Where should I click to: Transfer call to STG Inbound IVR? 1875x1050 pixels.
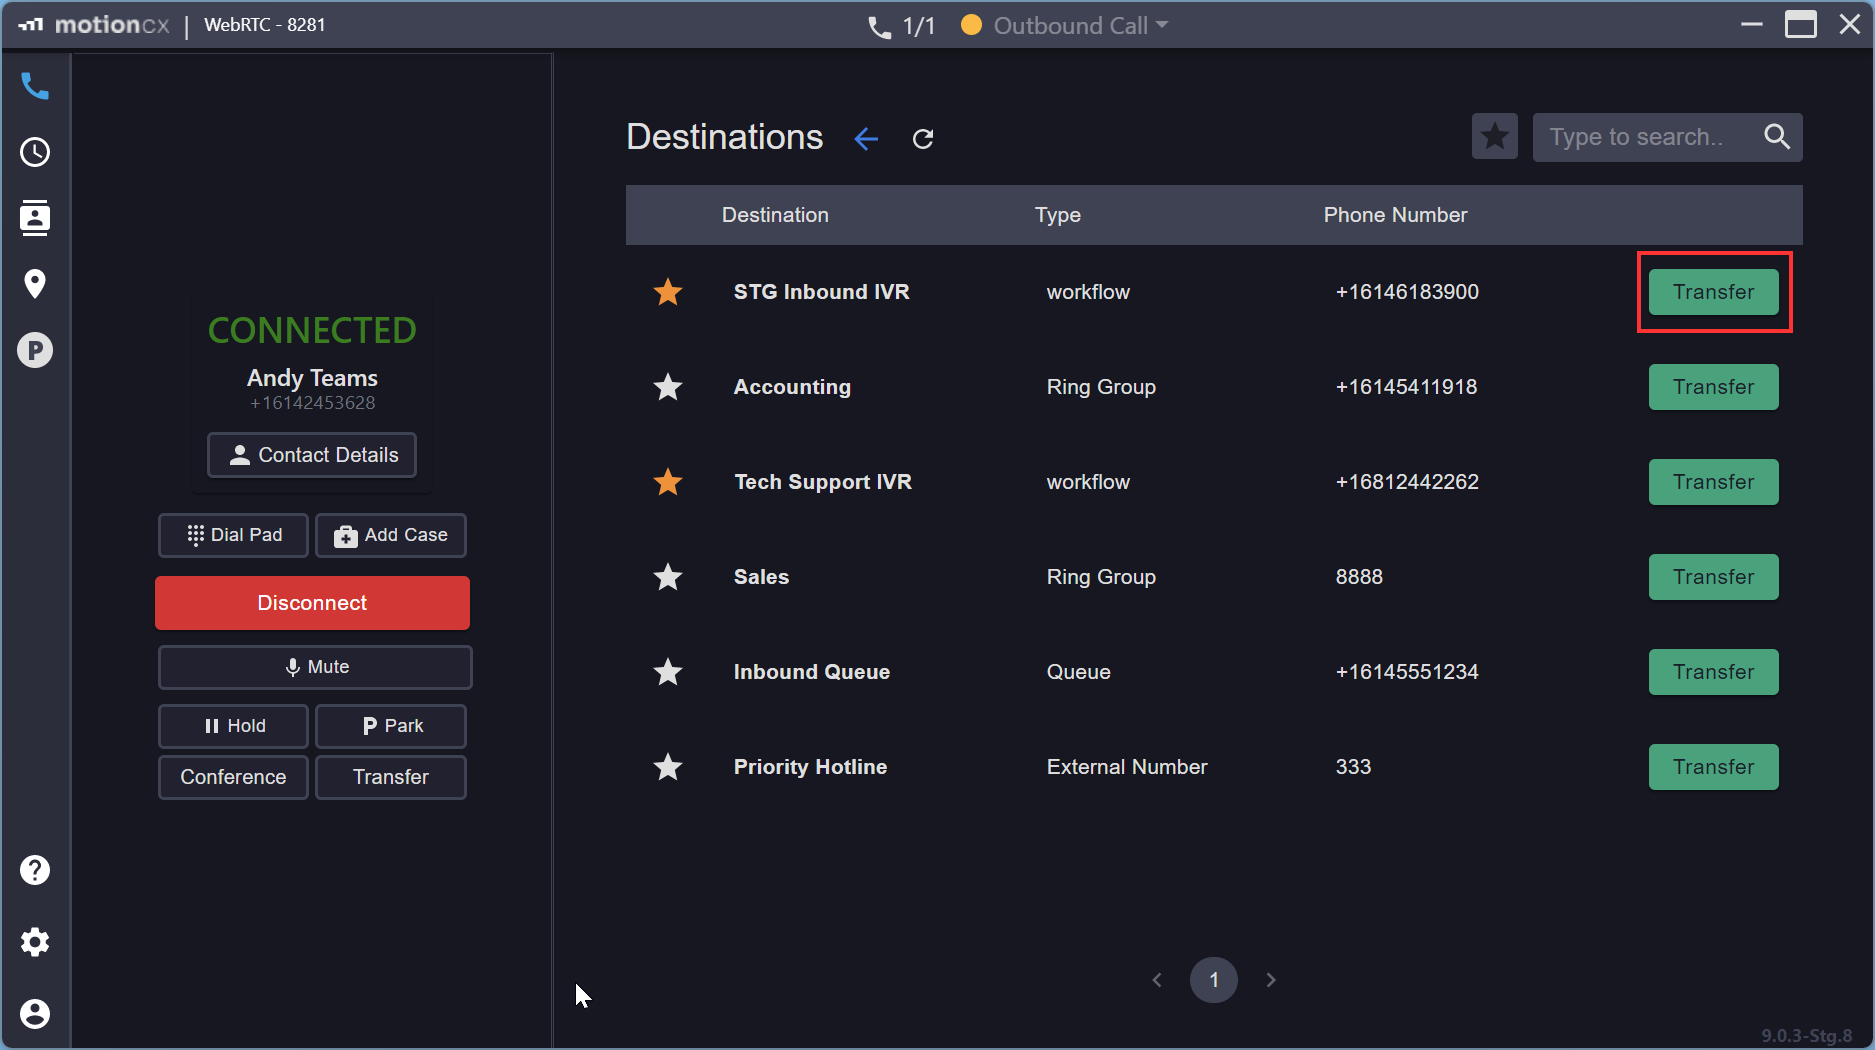click(1713, 292)
